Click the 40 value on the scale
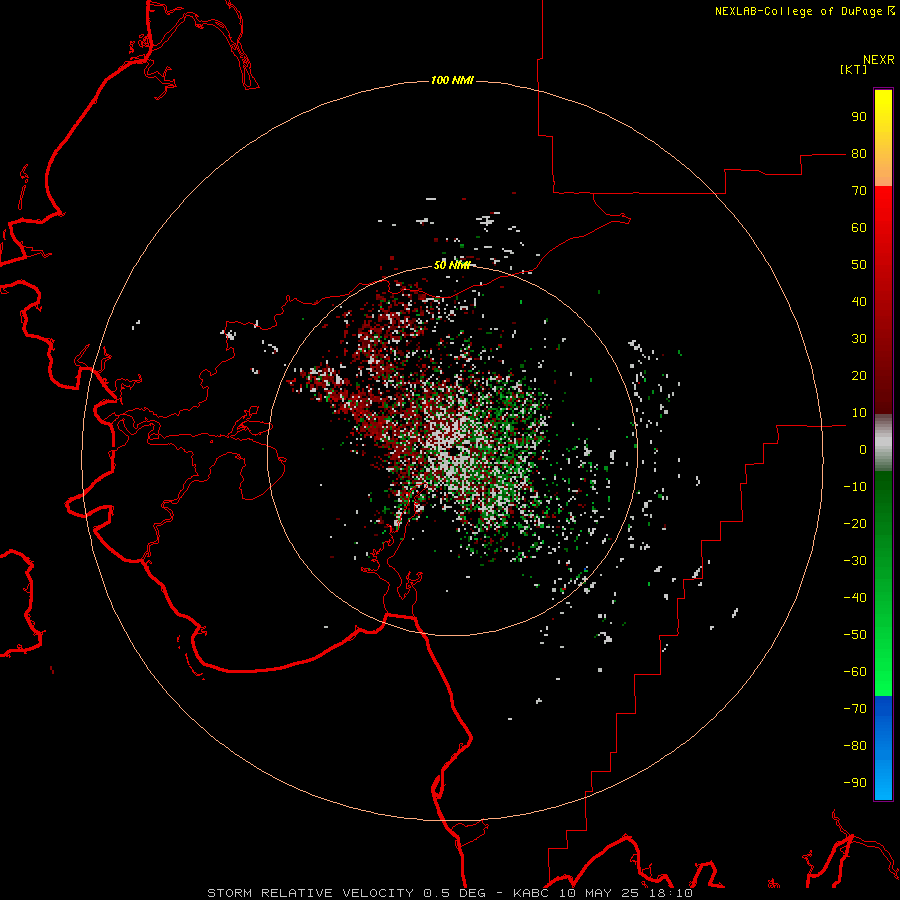 pyautogui.click(x=859, y=302)
